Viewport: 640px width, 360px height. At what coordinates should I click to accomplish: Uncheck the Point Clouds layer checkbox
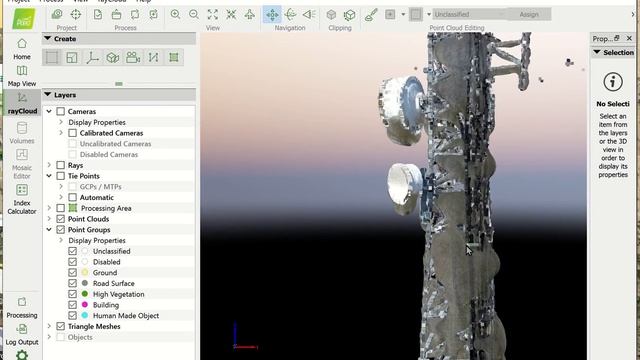61,219
